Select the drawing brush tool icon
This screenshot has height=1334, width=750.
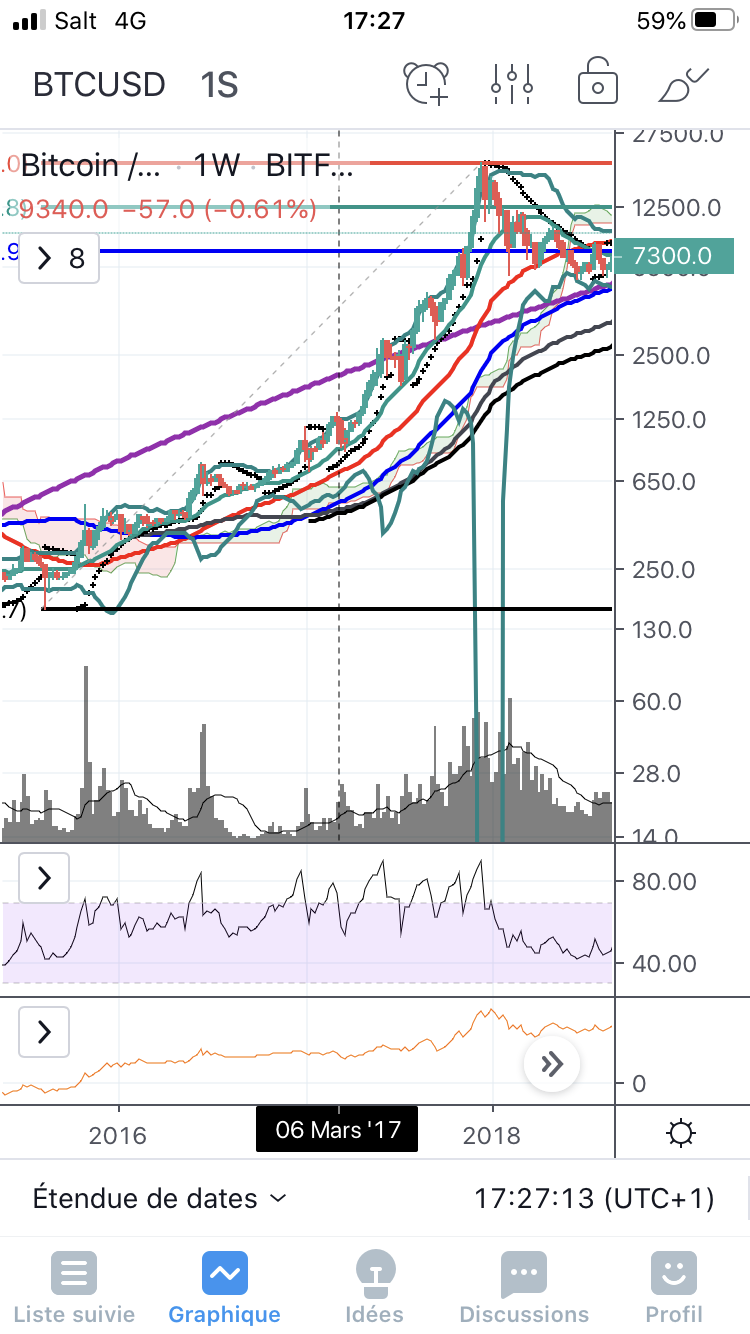point(683,84)
